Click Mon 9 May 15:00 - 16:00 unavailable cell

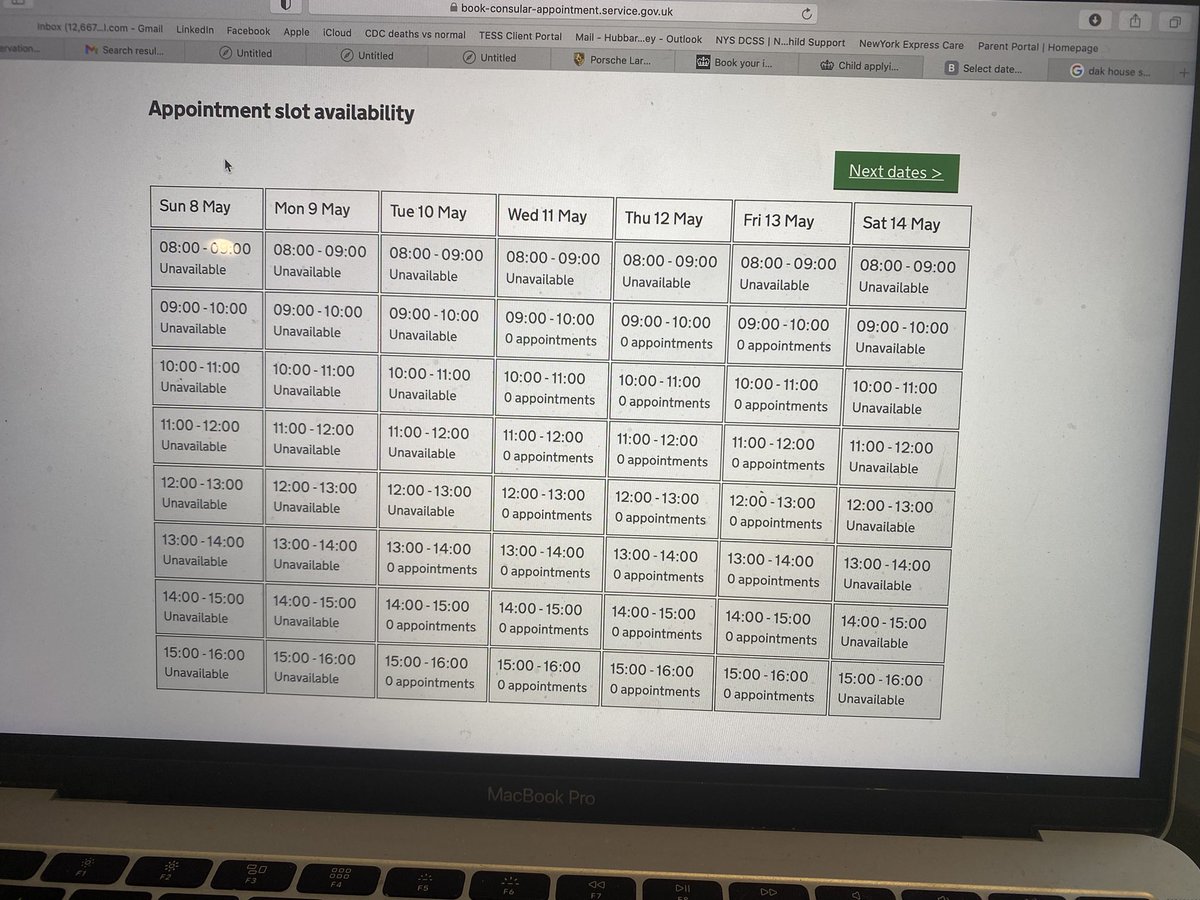318,668
